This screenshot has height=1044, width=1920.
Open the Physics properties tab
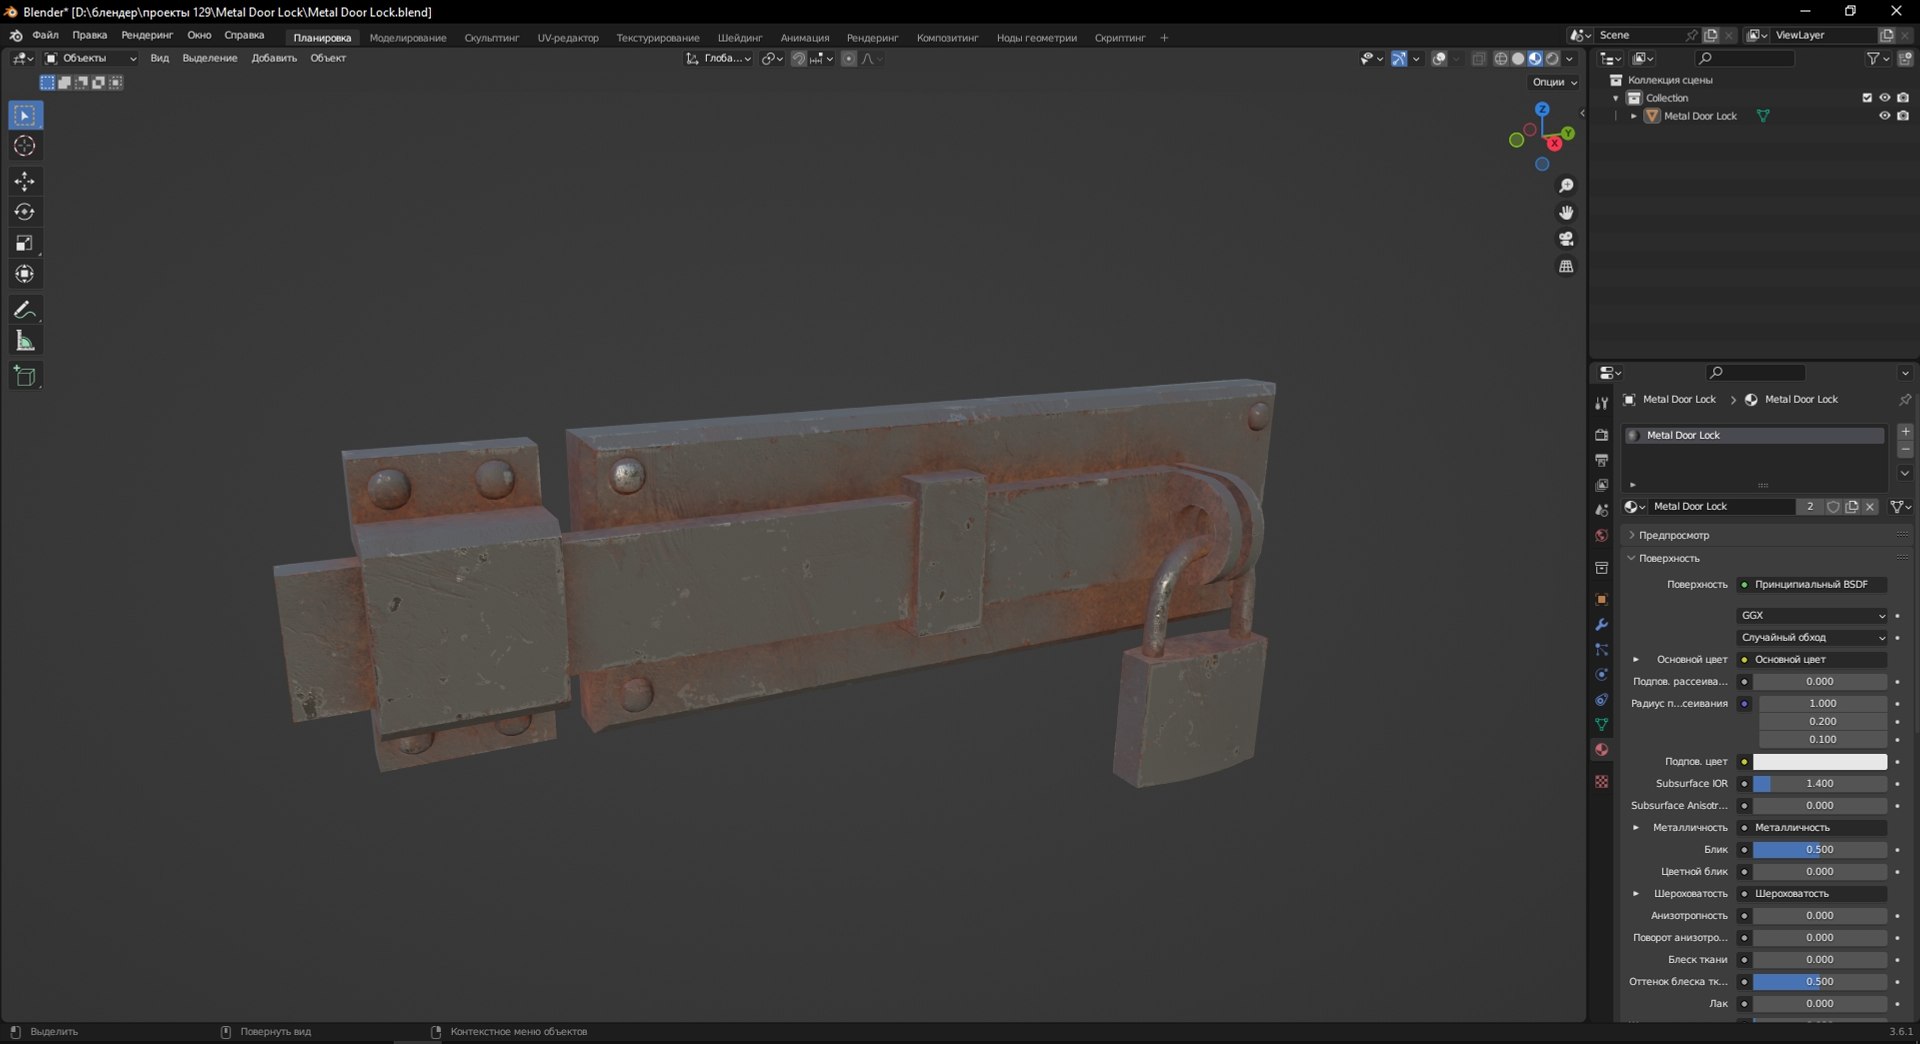click(1601, 674)
